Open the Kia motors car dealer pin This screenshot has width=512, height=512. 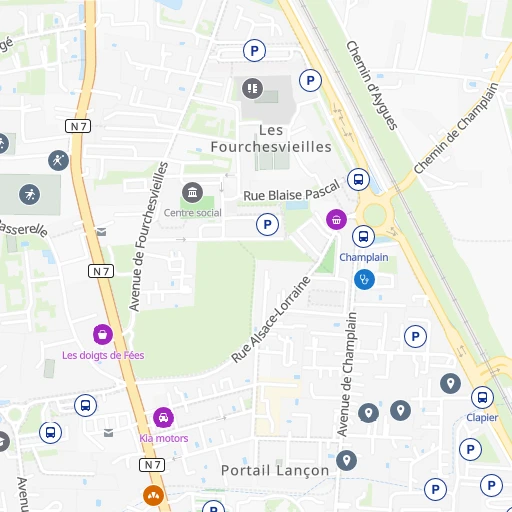point(163,417)
